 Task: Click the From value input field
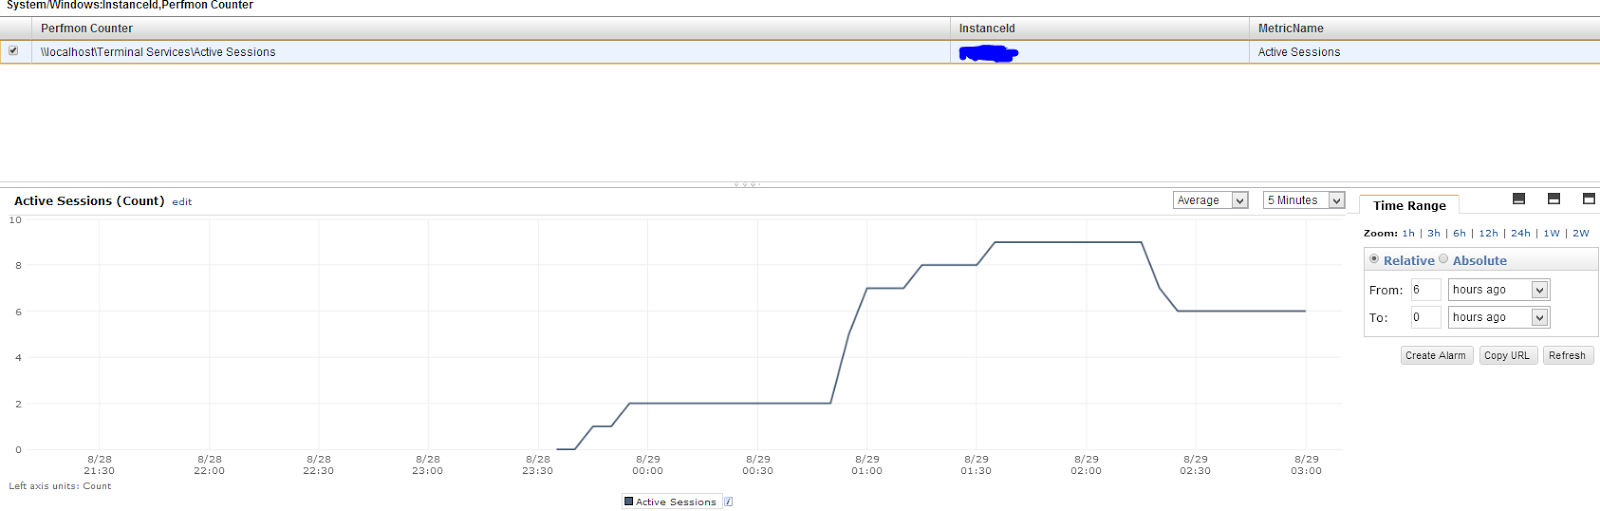[1425, 290]
